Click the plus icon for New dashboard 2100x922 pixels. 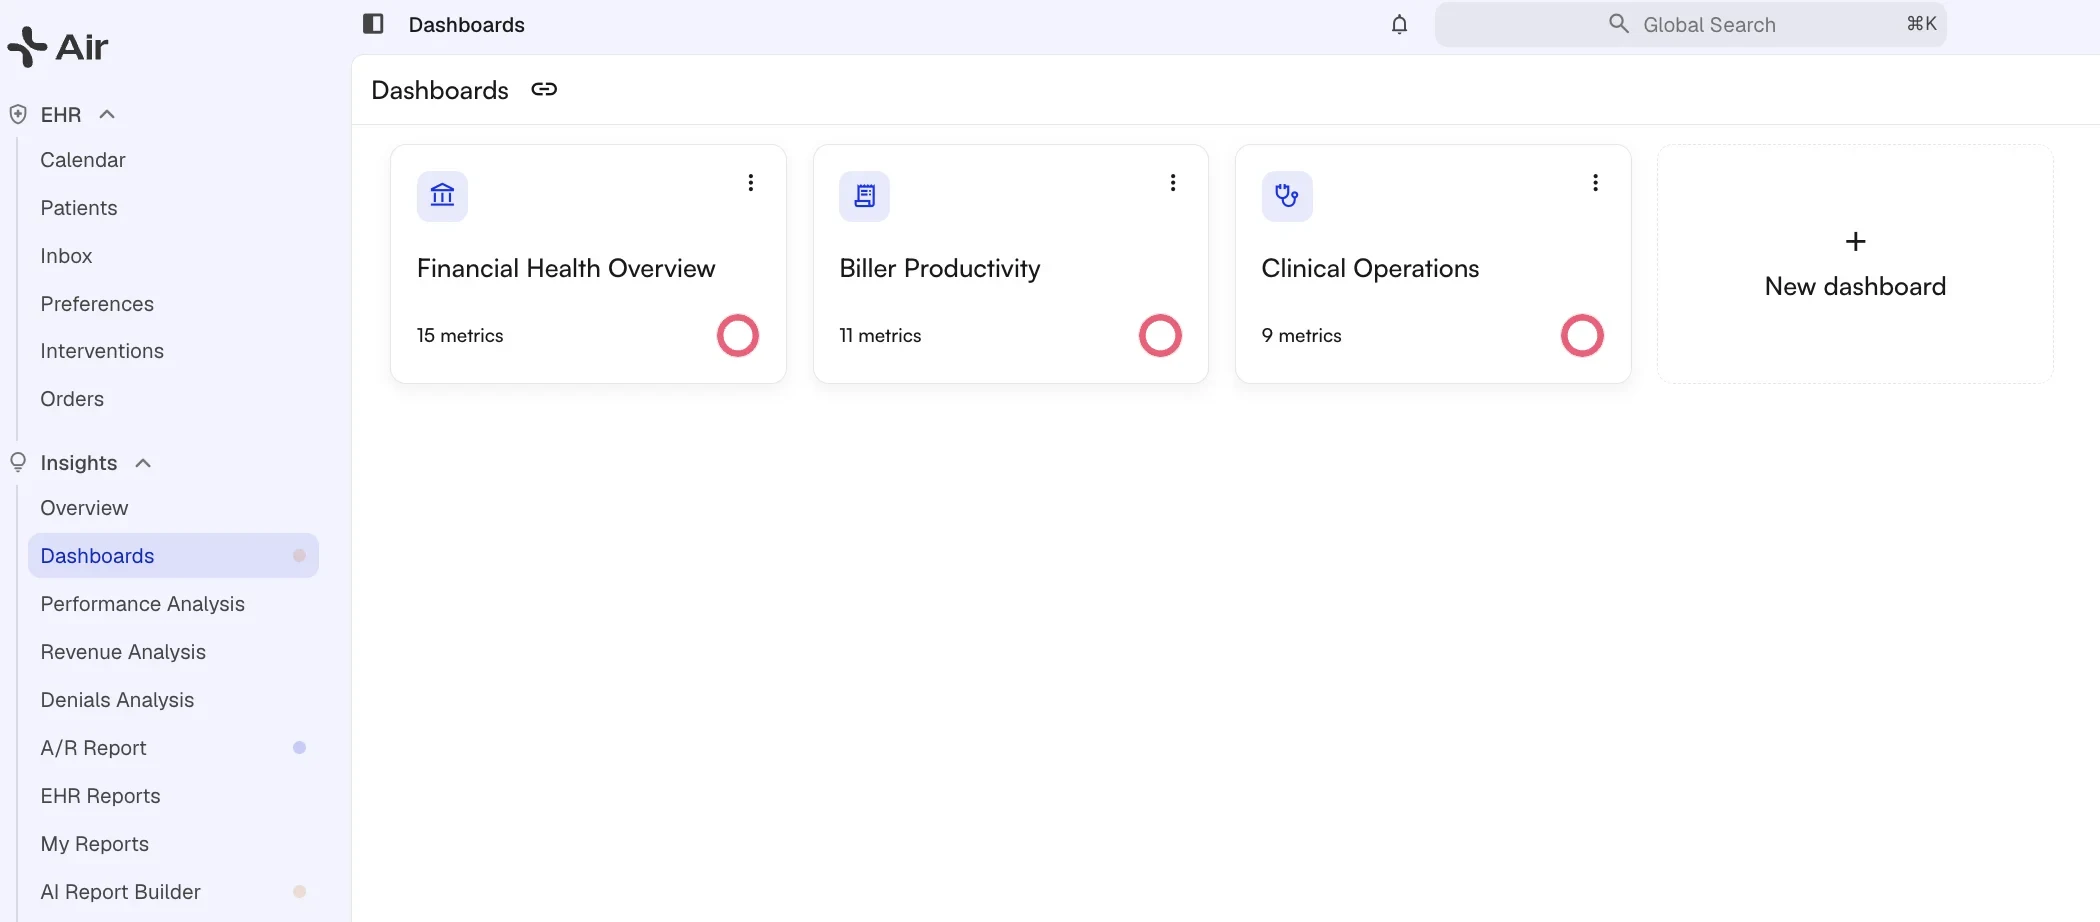(1855, 241)
